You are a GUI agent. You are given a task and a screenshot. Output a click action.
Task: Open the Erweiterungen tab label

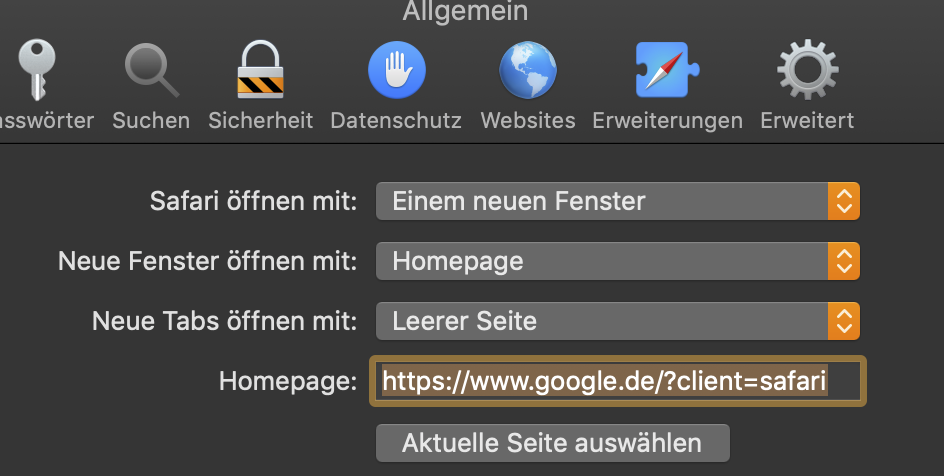667,121
